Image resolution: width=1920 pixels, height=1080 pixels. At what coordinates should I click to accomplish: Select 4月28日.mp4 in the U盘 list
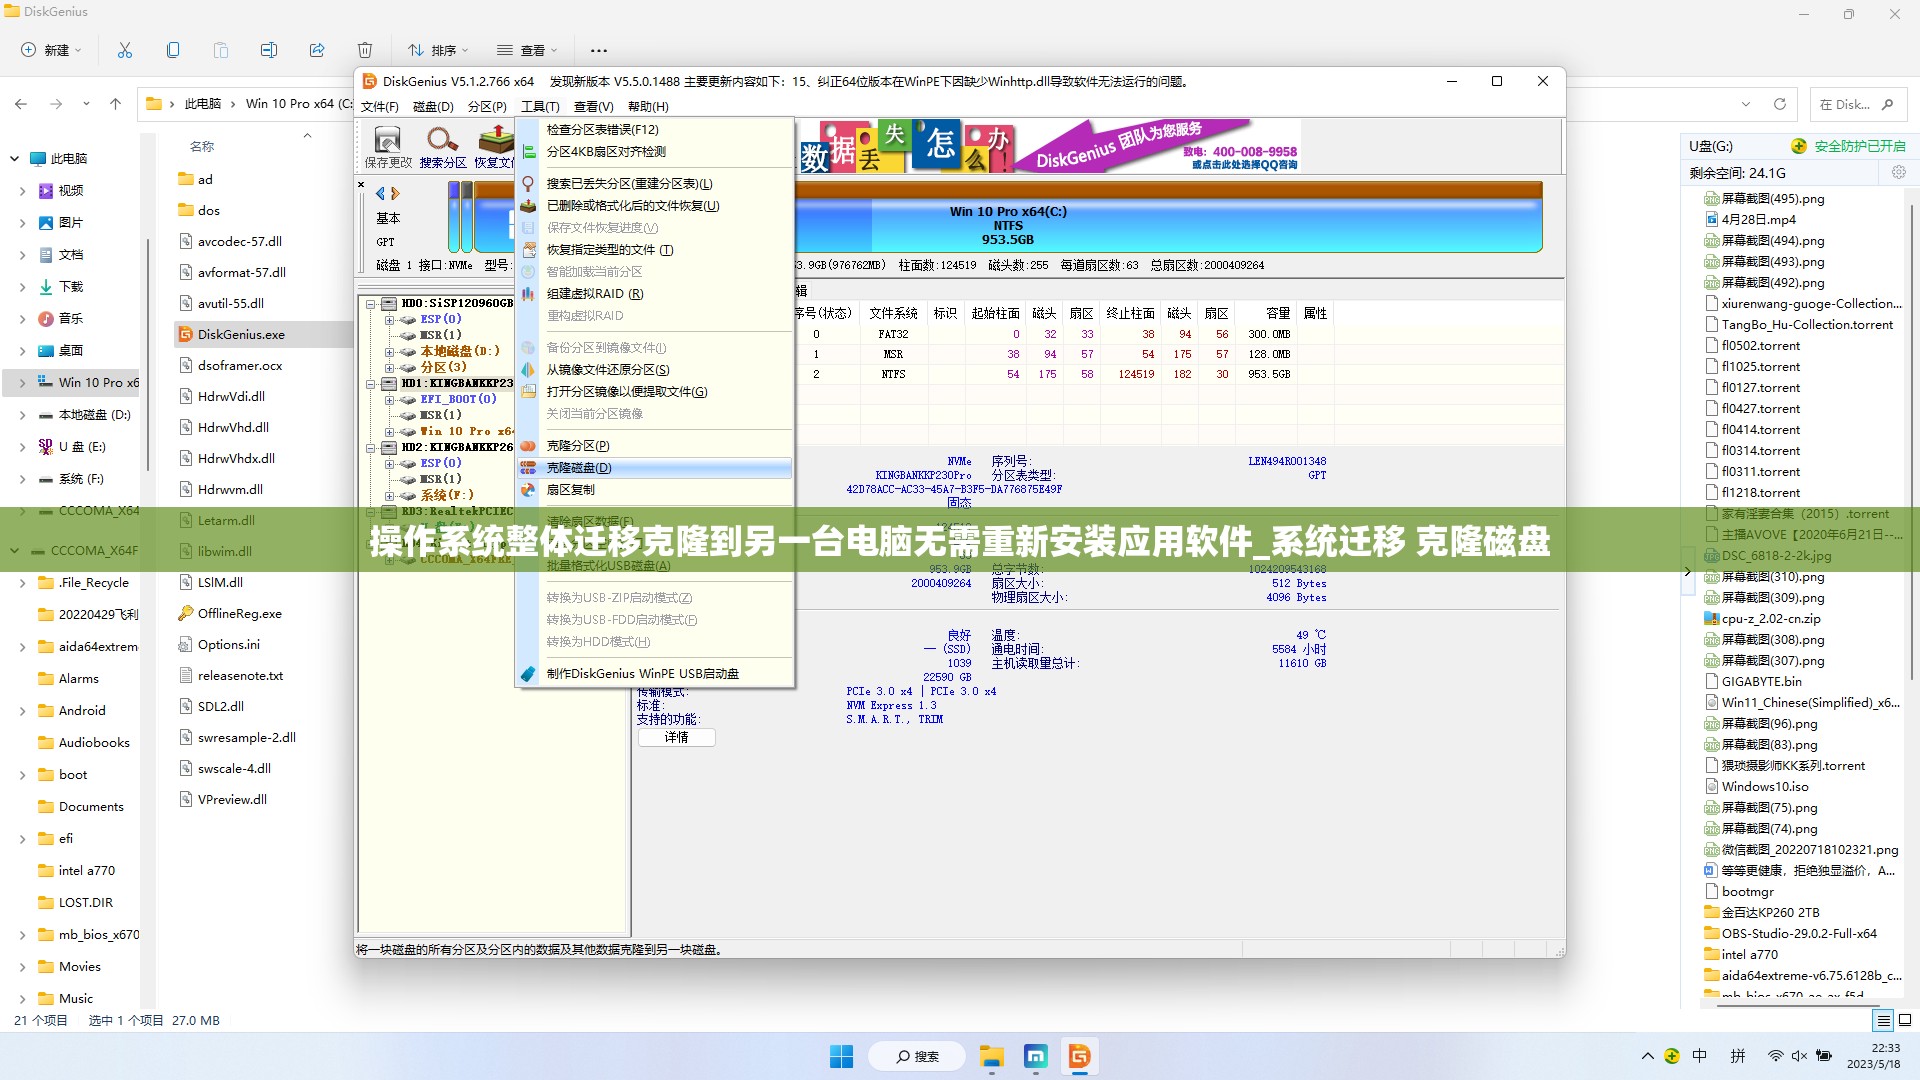click(x=1758, y=220)
